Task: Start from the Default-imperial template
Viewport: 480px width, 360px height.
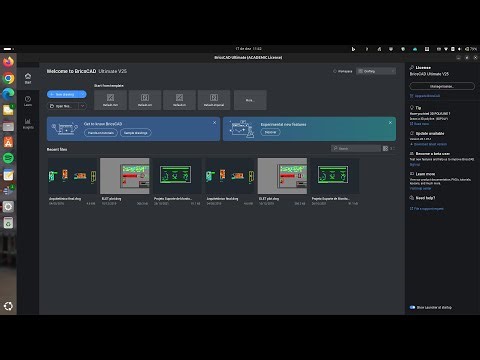Action: [x=214, y=100]
